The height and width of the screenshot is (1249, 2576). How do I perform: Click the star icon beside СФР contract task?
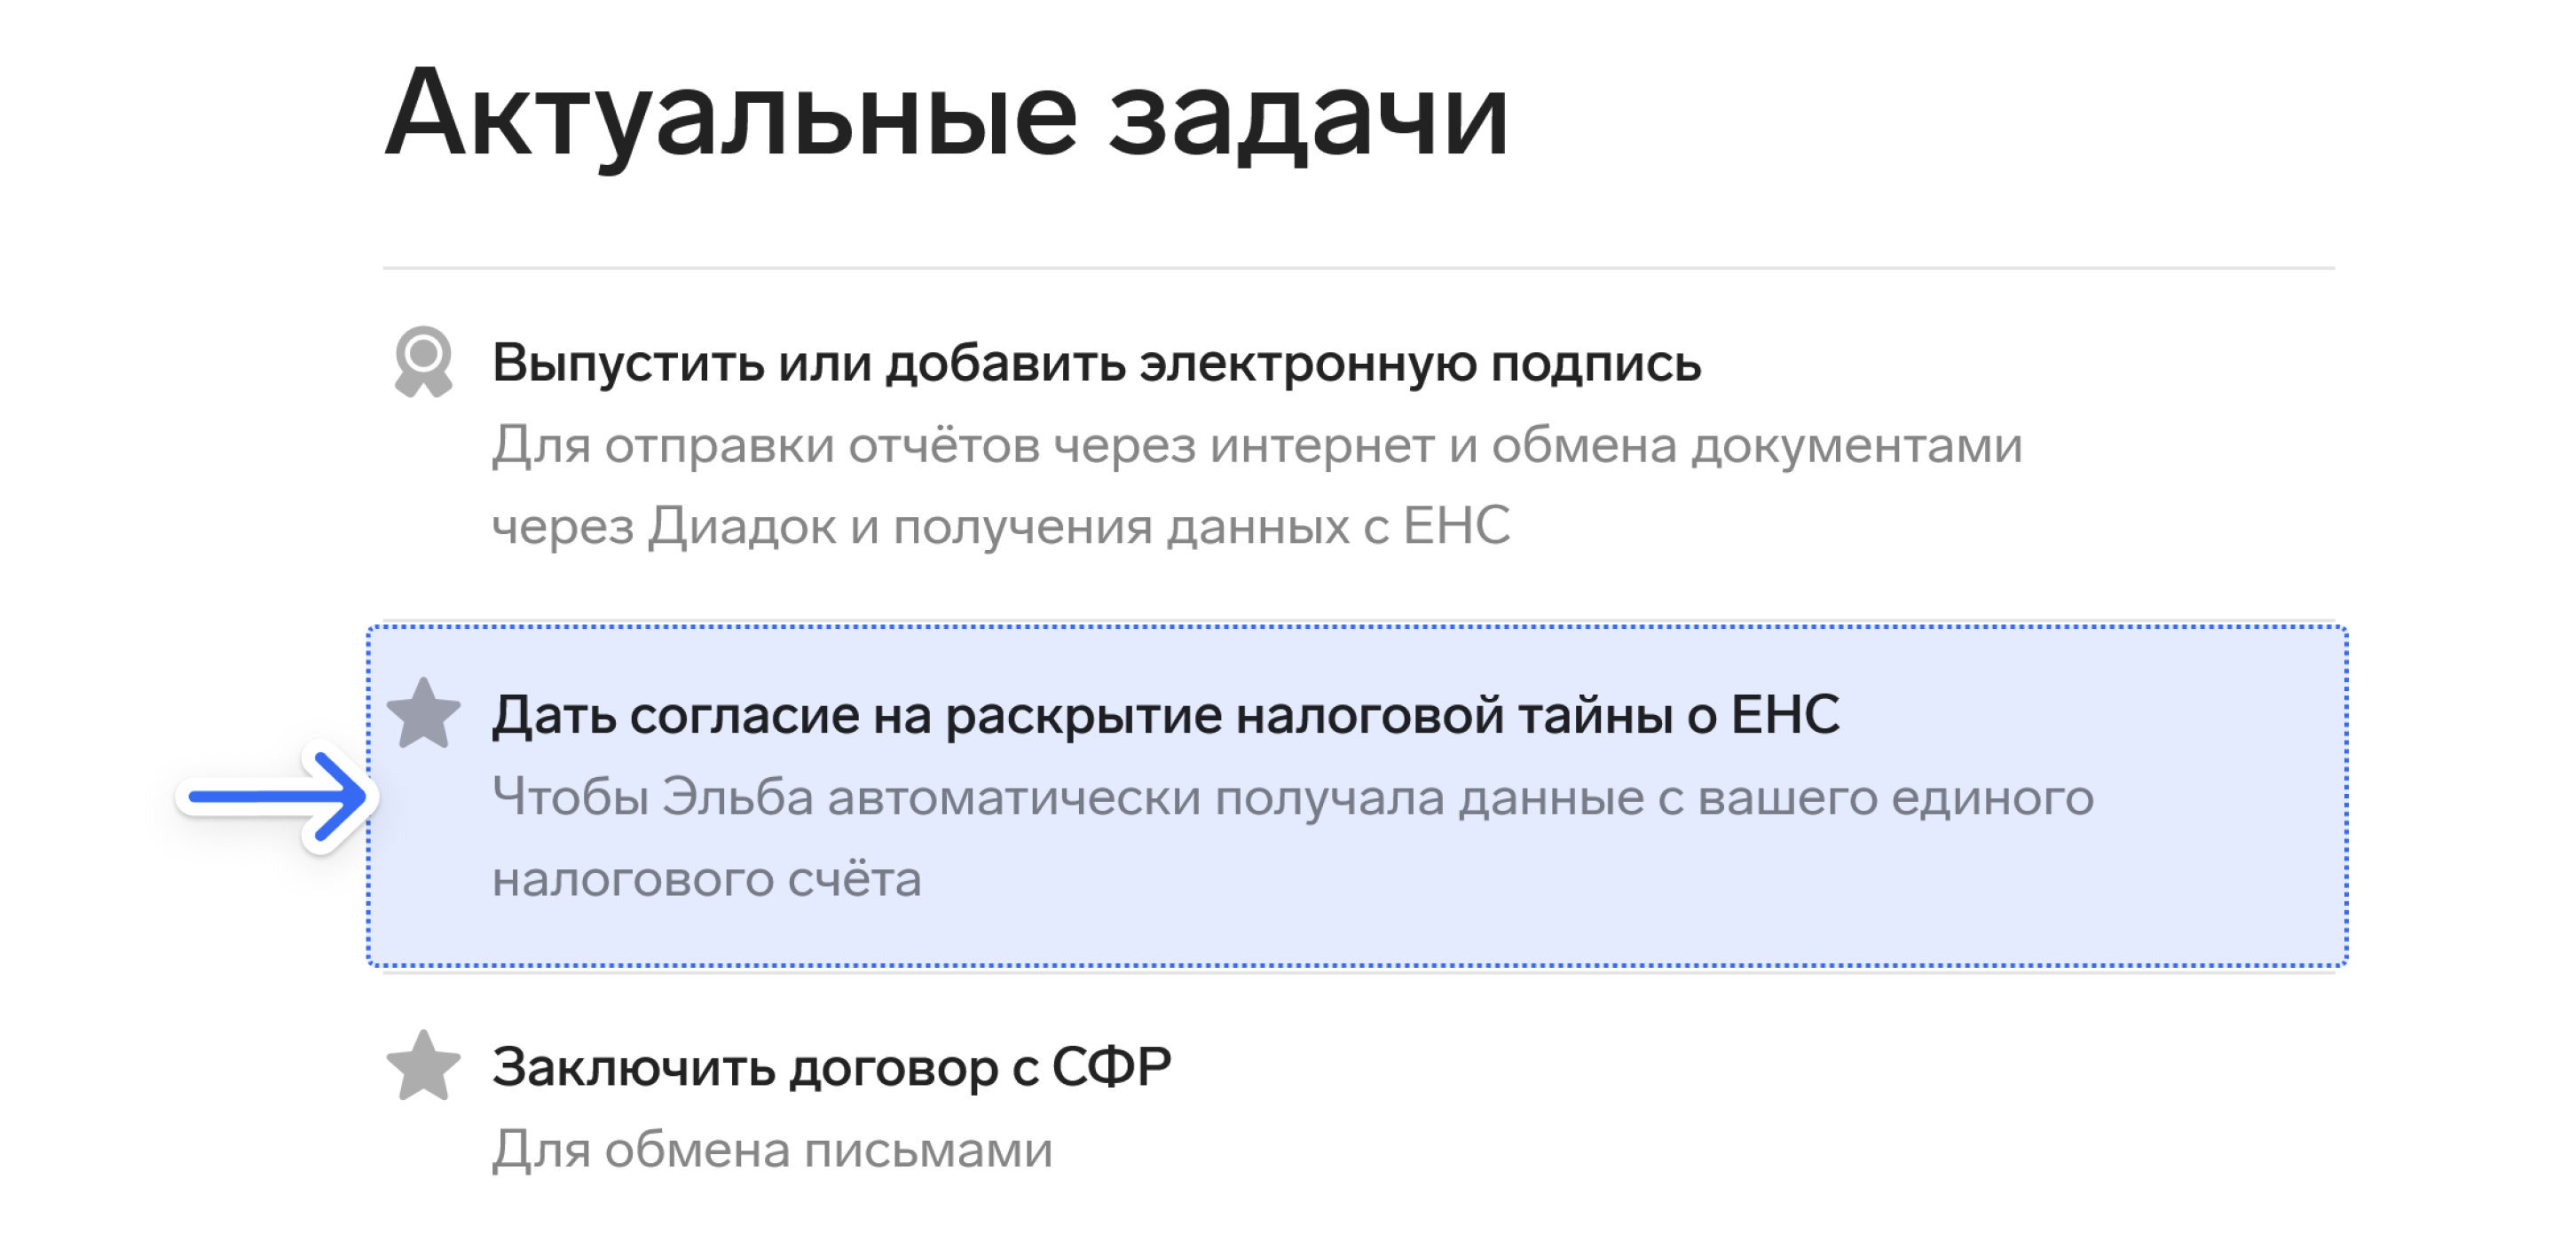423,1066
